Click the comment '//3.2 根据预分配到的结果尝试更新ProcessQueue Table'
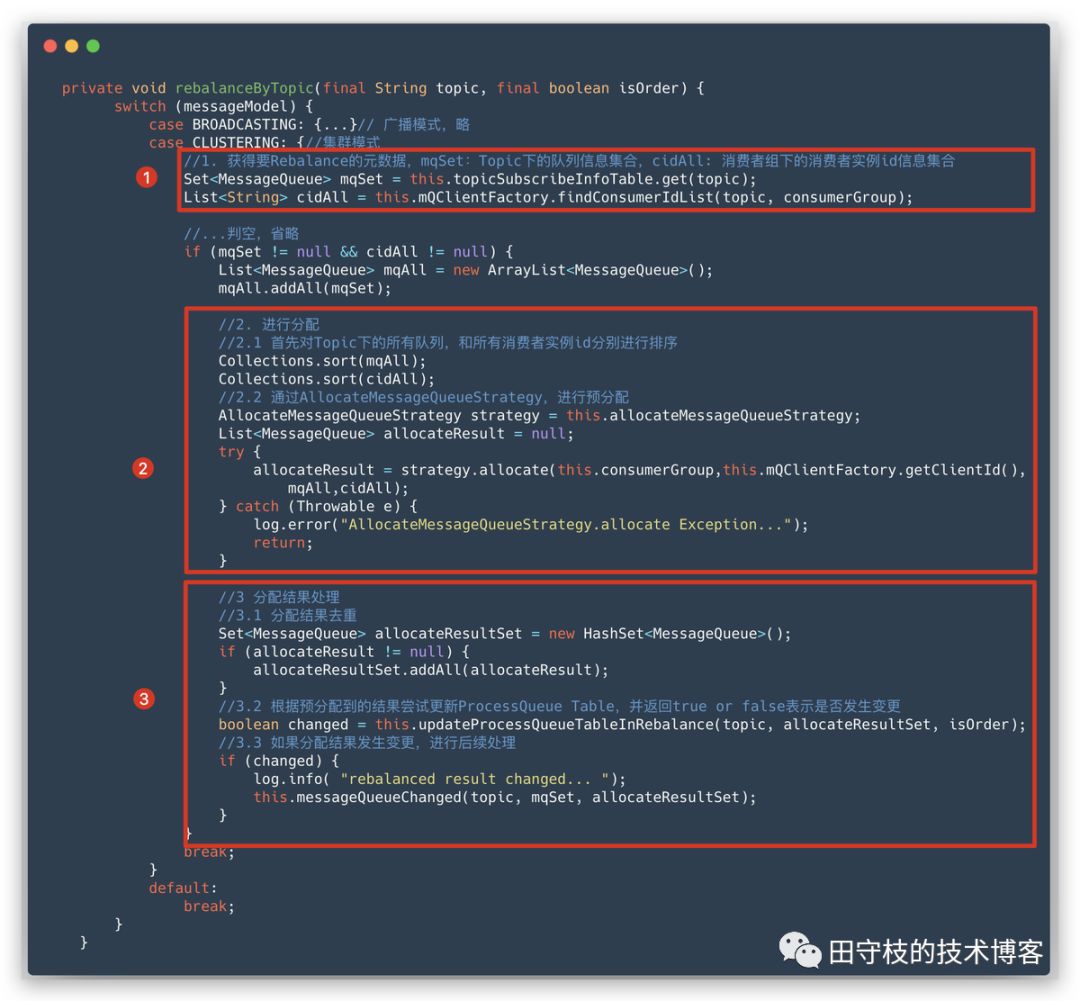This screenshot has height=1001, width=1080. (x=559, y=706)
